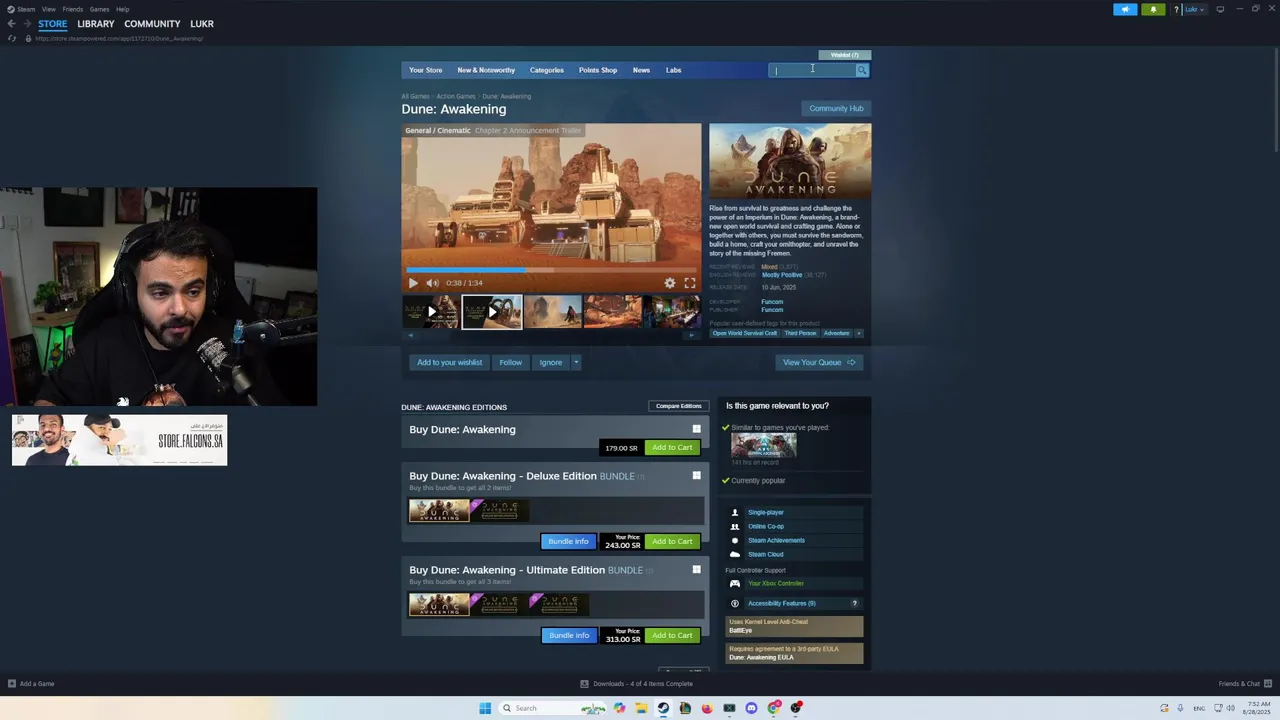Viewport: 1280px width, 720px height.
Task: Click the Add a Game plus icon
Action: point(12,684)
